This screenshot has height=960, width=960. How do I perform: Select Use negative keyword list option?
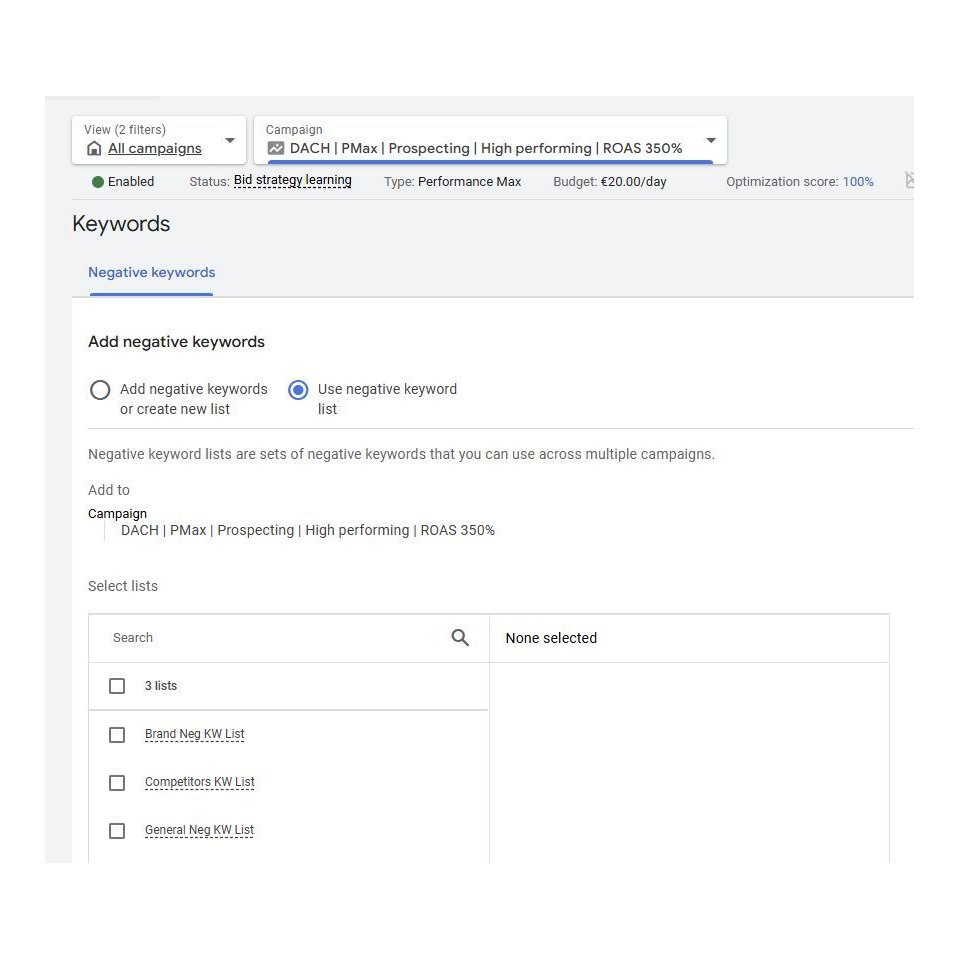[298, 390]
